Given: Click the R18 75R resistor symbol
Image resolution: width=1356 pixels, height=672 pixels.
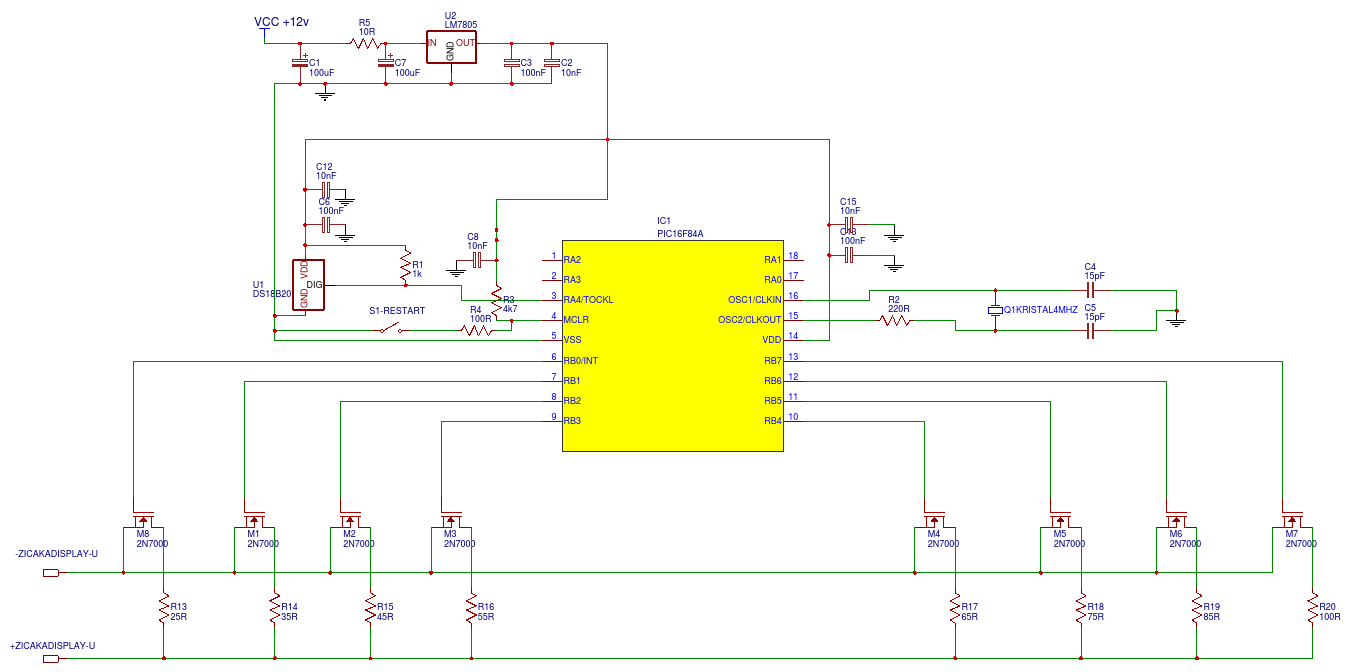Looking at the screenshot, I should 1080,610.
